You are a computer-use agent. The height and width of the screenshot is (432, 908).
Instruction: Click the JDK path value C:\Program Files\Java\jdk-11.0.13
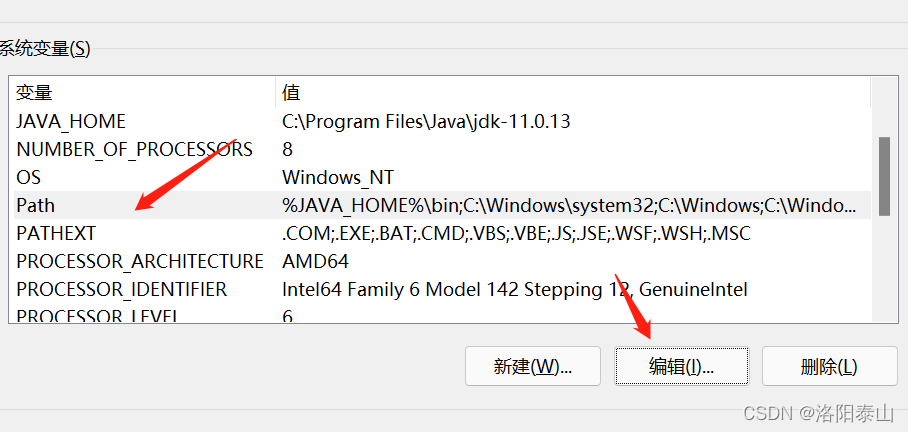point(426,122)
